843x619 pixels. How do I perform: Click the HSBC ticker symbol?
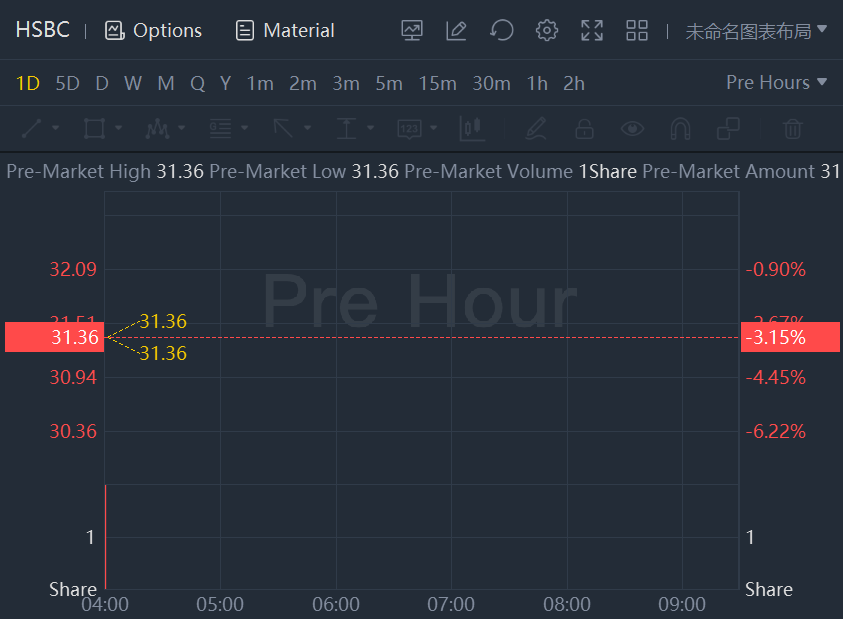[x=42, y=30]
